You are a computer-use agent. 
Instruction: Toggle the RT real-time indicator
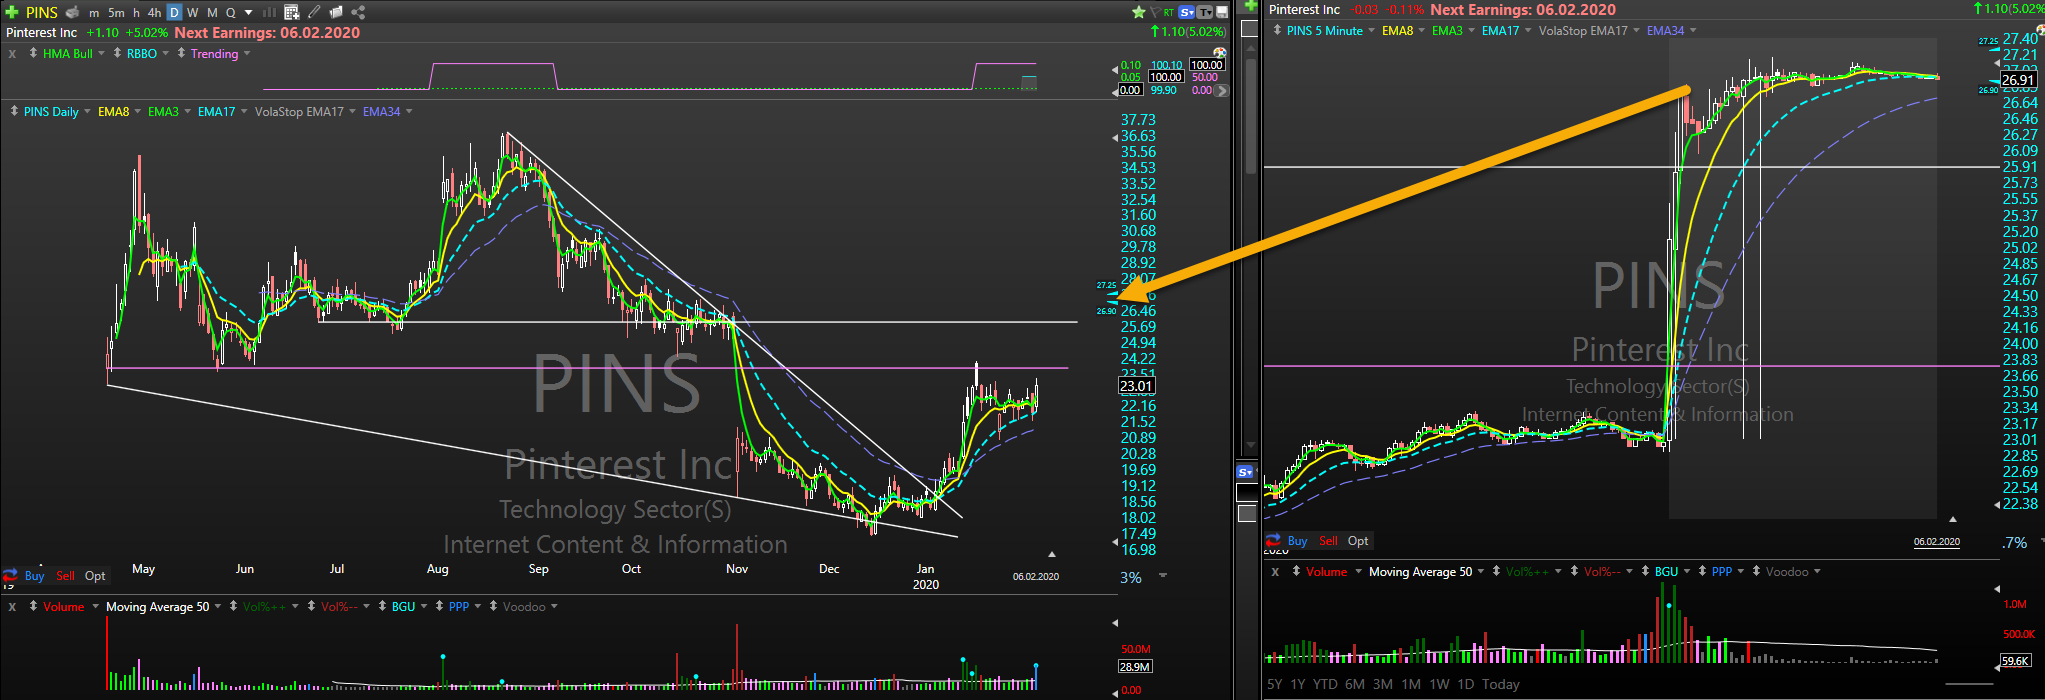(1168, 12)
